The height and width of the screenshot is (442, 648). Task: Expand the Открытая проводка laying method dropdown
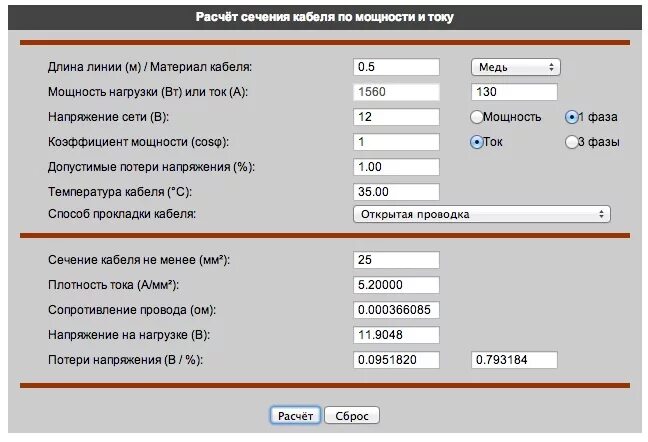click(482, 214)
